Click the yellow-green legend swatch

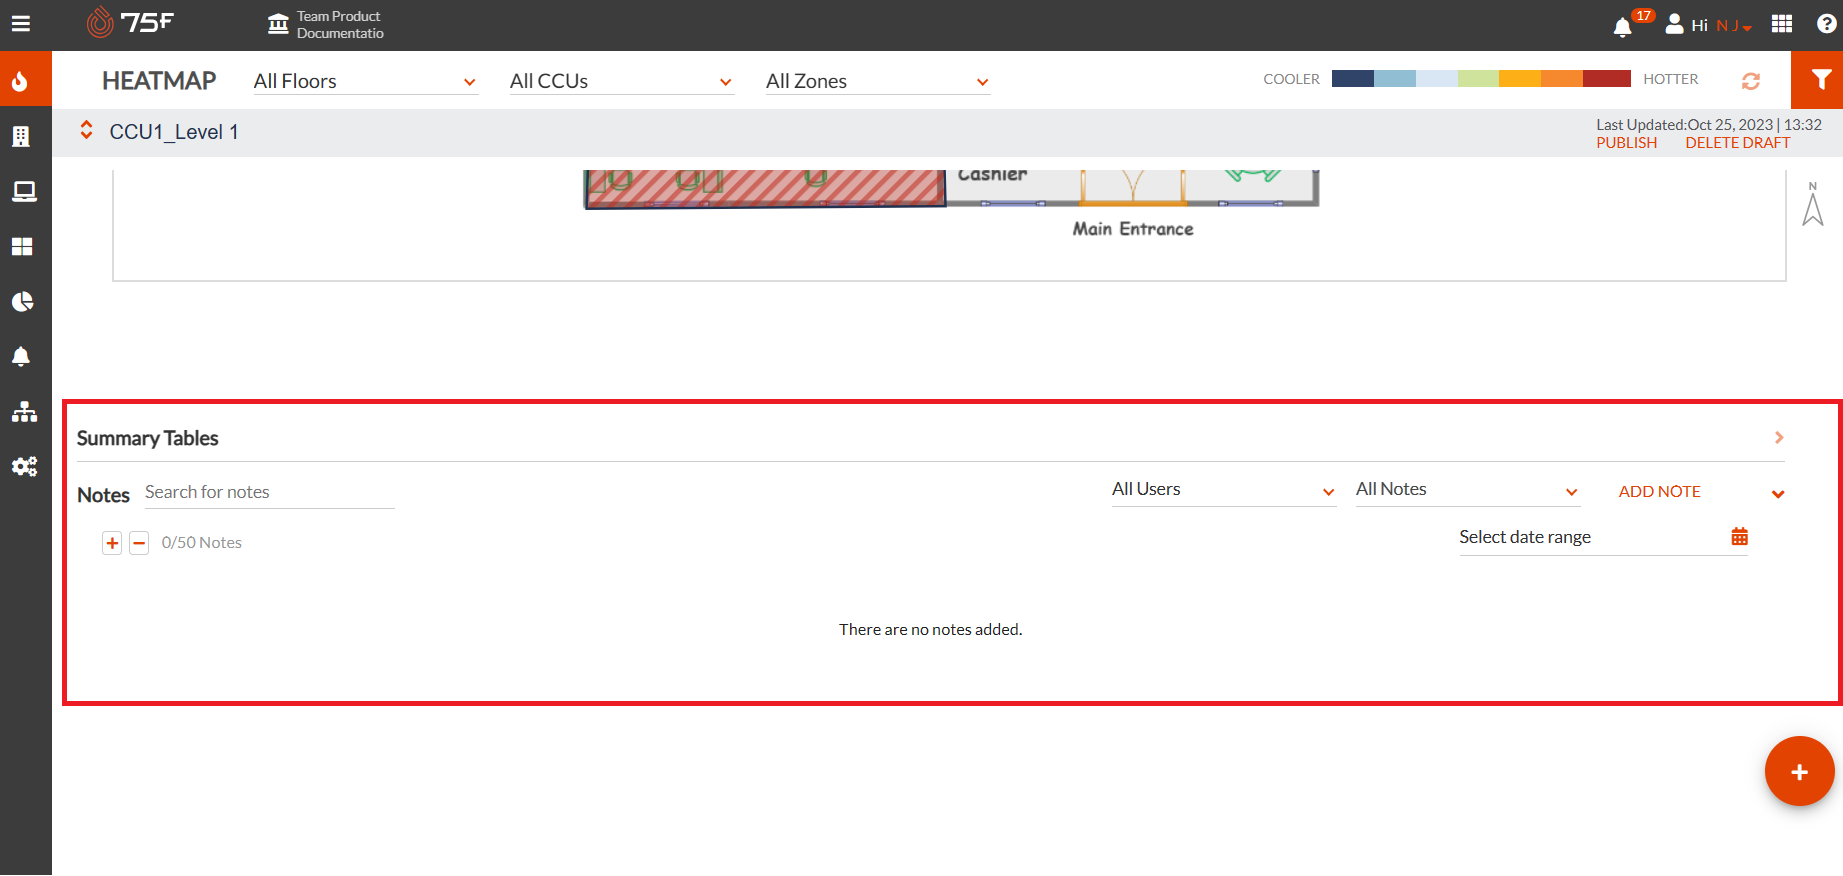[x=1478, y=79]
